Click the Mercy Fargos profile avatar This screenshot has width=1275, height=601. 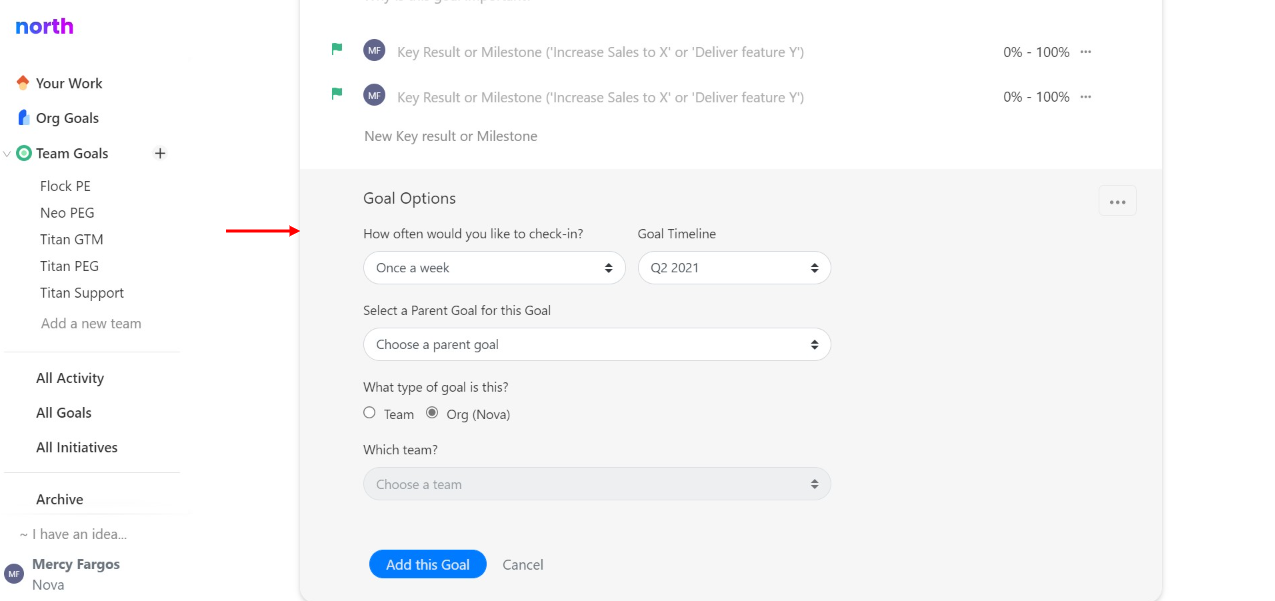coord(14,574)
